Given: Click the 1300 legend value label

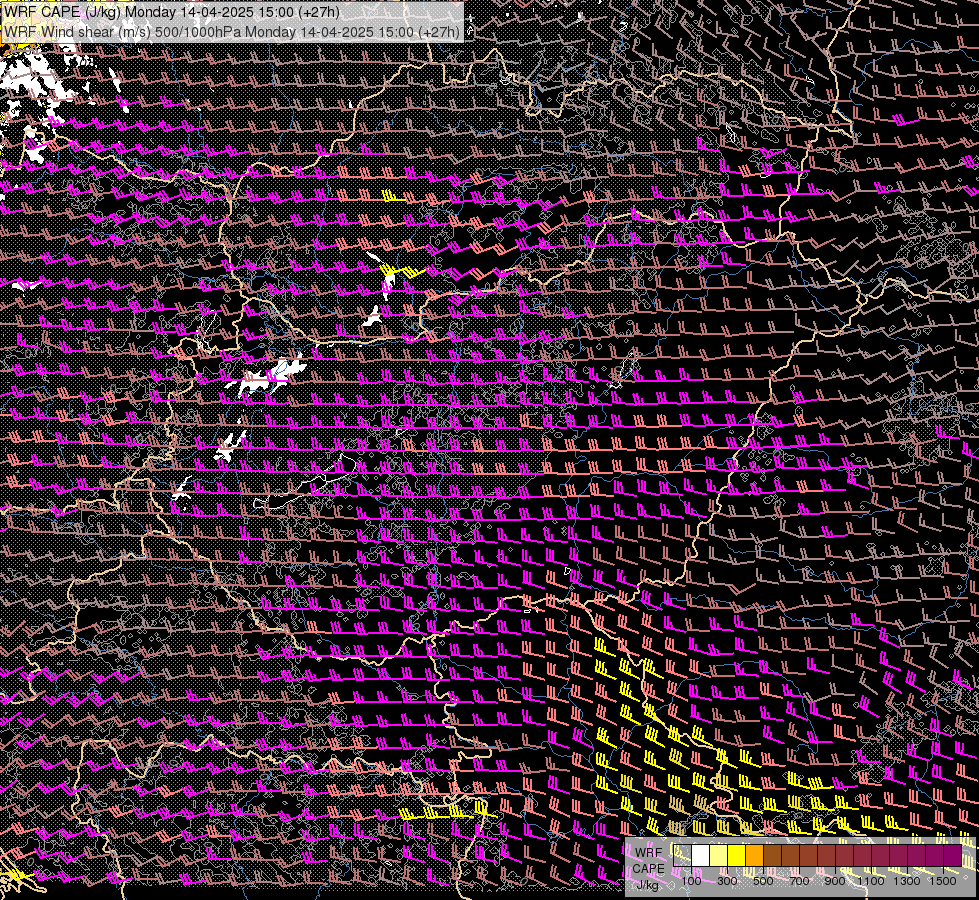Looking at the screenshot, I should [907, 881].
